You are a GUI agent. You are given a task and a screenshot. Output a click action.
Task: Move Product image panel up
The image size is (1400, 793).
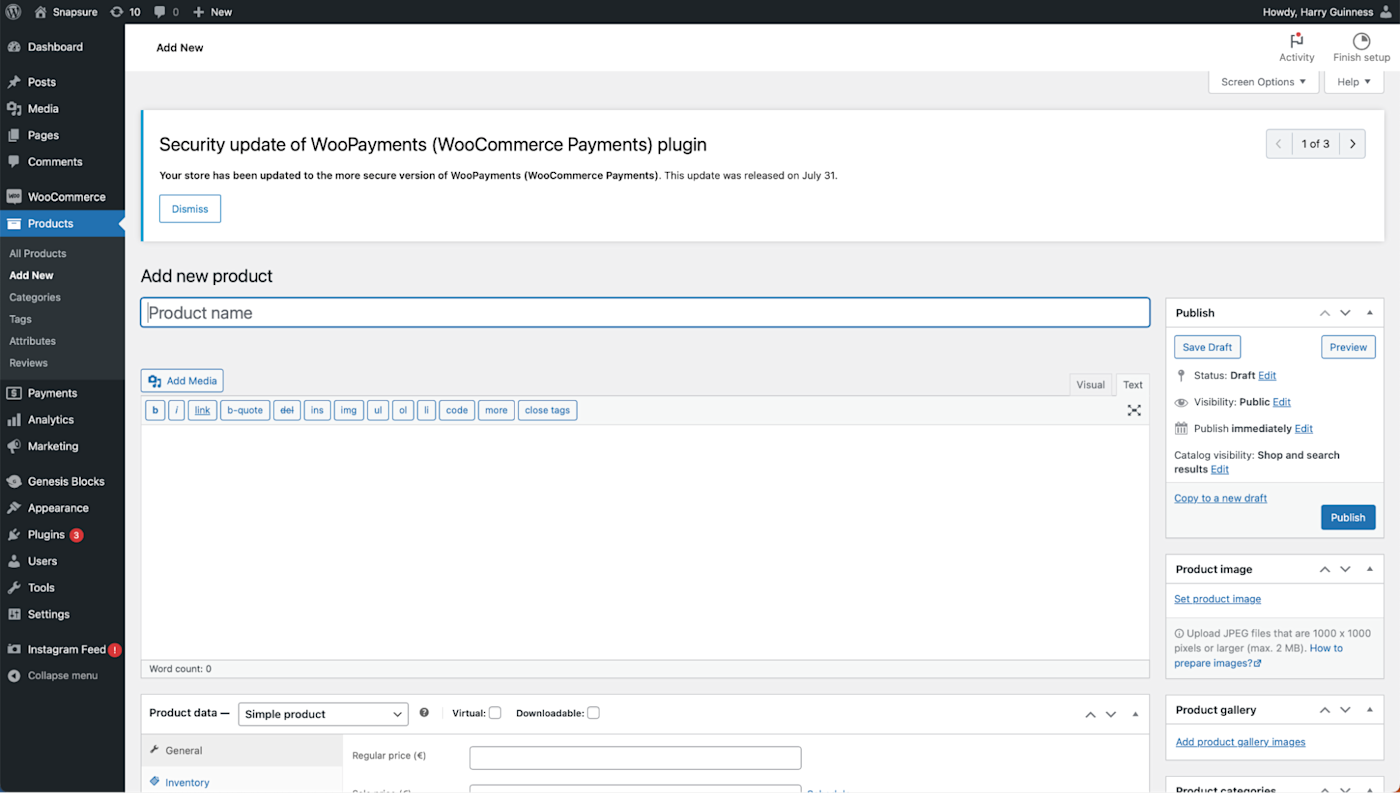1325,569
